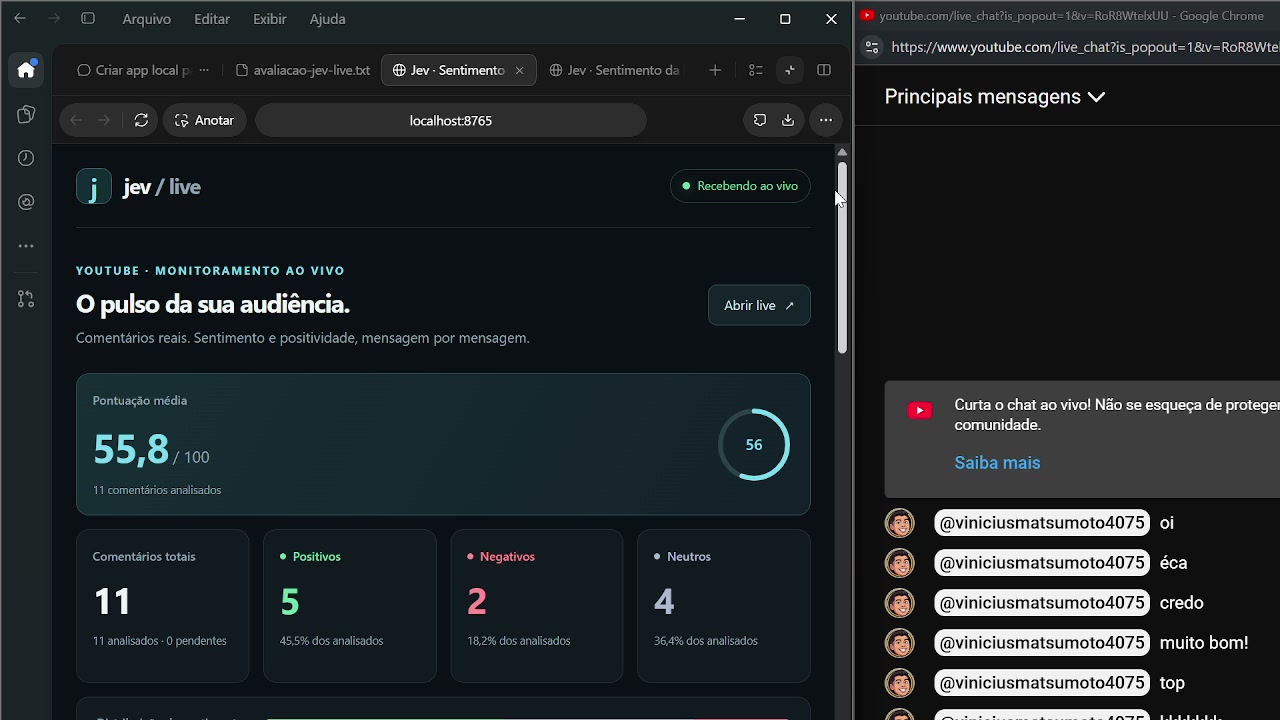Click the download icon in preview toolbar
1280x720 pixels.
pyautogui.click(x=788, y=120)
